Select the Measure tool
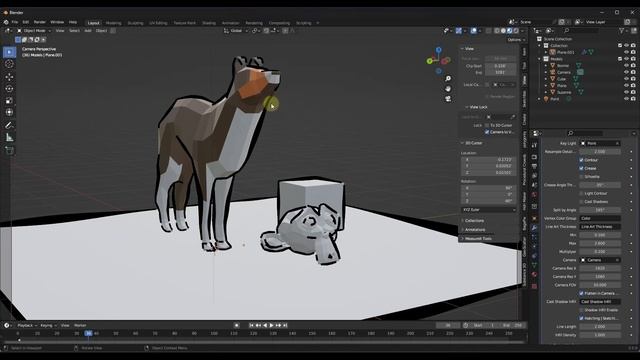The image size is (640, 360). (9, 138)
